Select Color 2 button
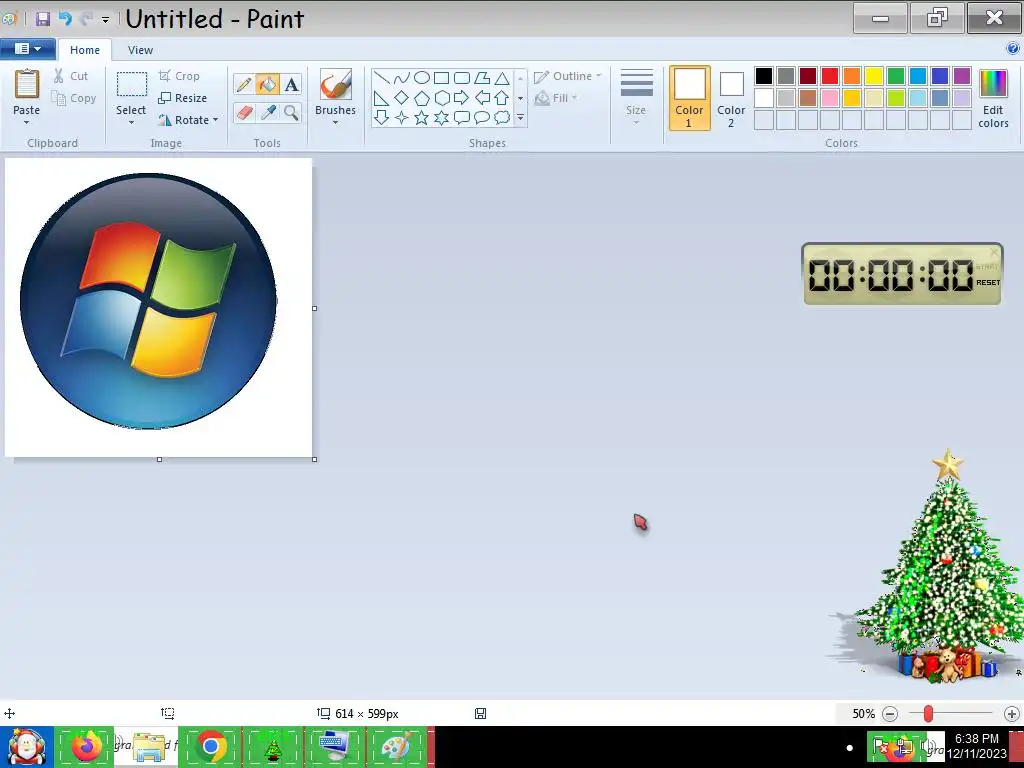Image resolution: width=1024 pixels, height=768 pixels. (731, 98)
